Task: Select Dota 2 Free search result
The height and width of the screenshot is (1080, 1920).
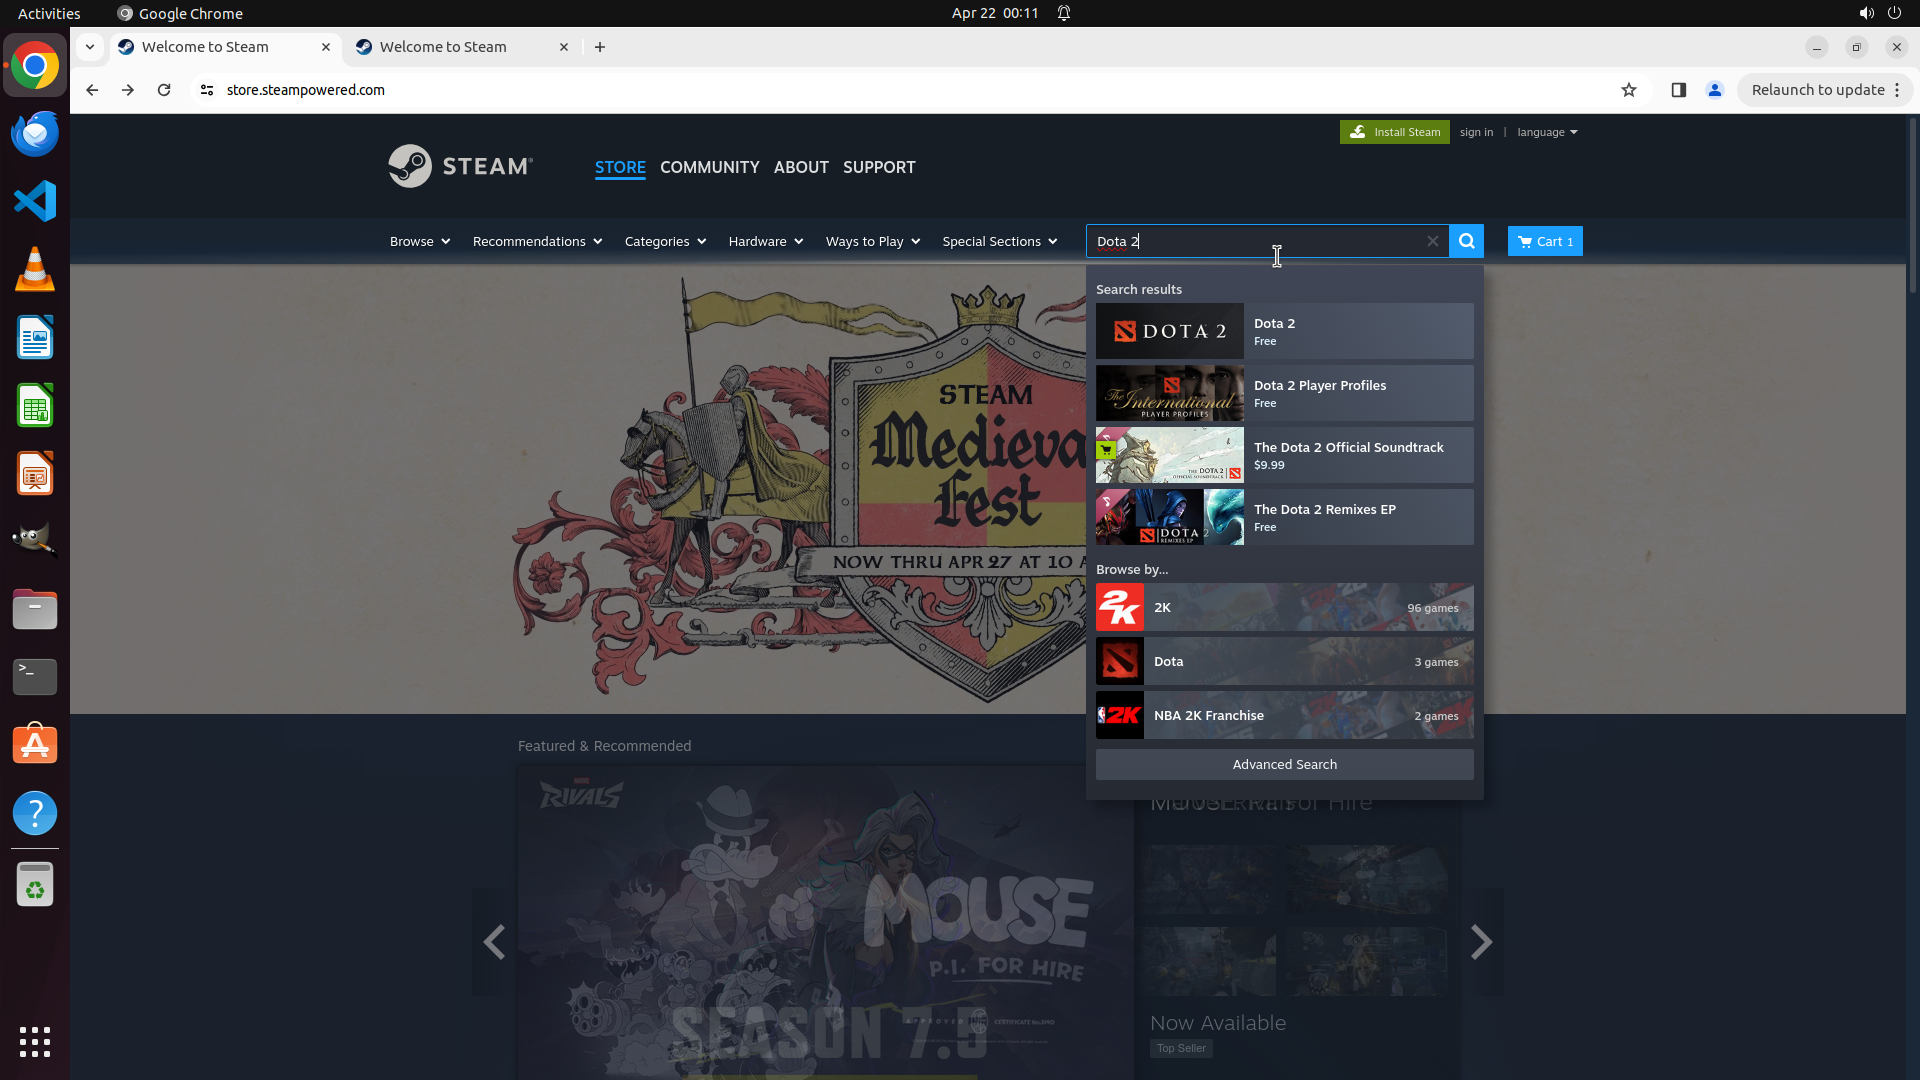Action: [x=1284, y=331]
